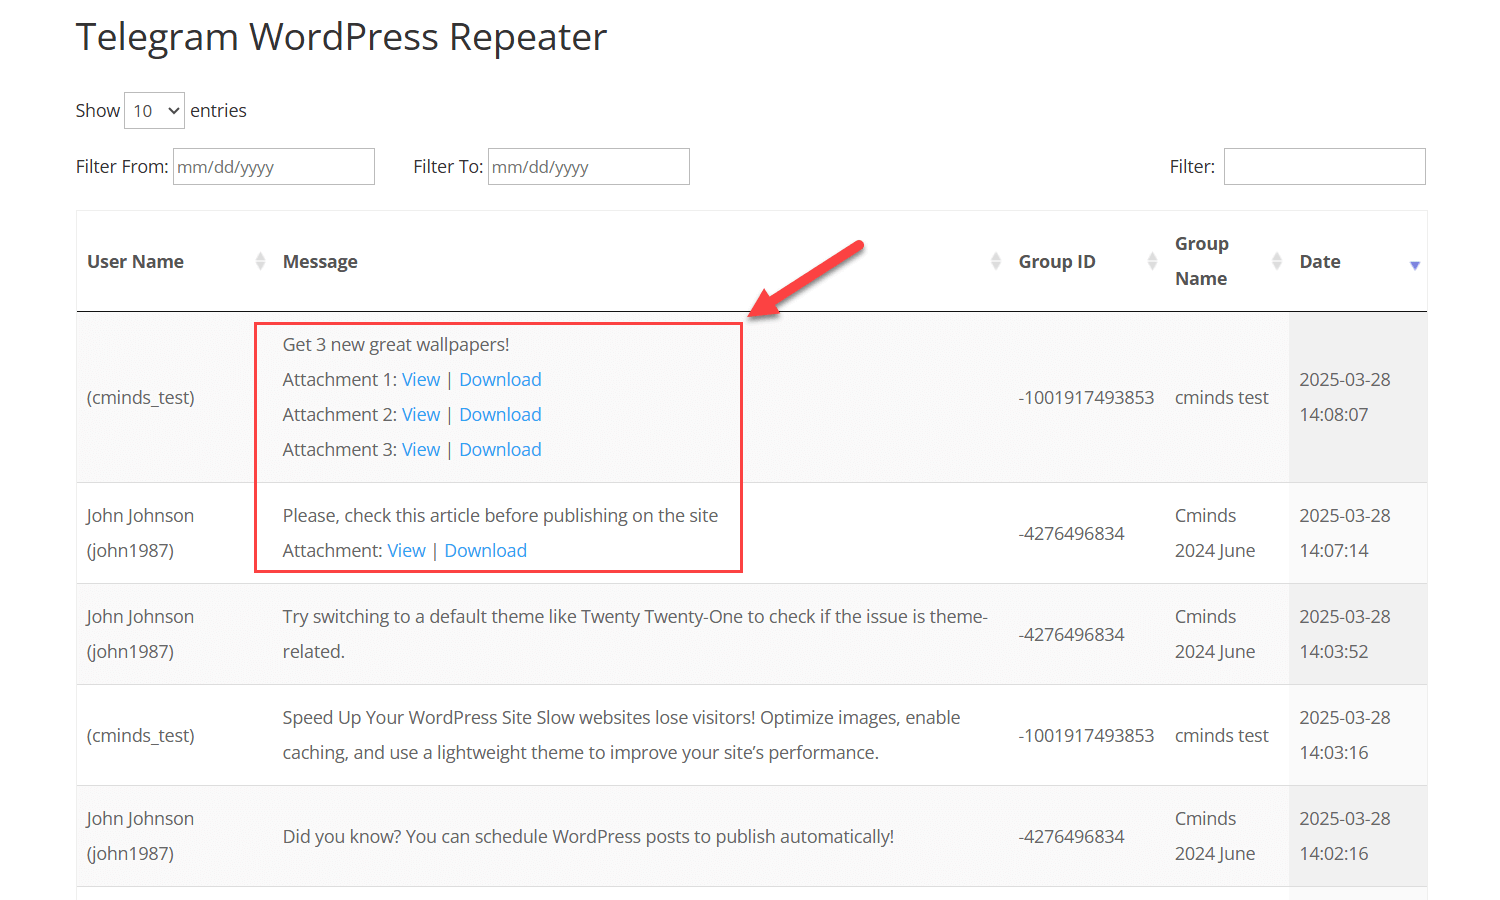
Task: Open the Show entries dropdown
Action: [x=154, y=111]
